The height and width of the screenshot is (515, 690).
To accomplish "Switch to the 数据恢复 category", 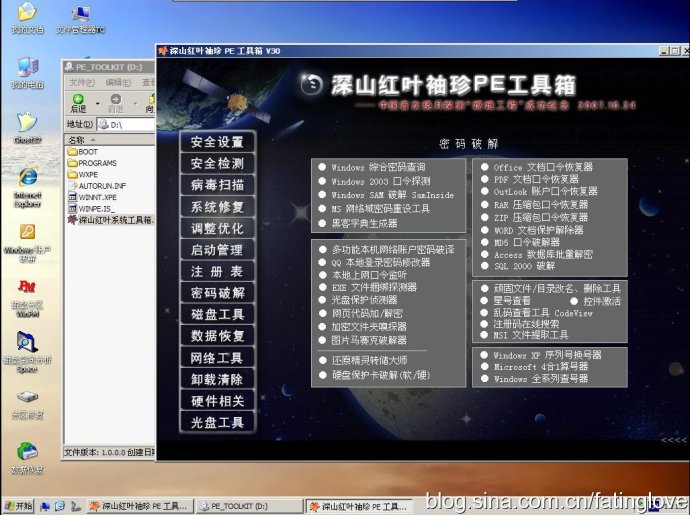I will click(217, 336).
